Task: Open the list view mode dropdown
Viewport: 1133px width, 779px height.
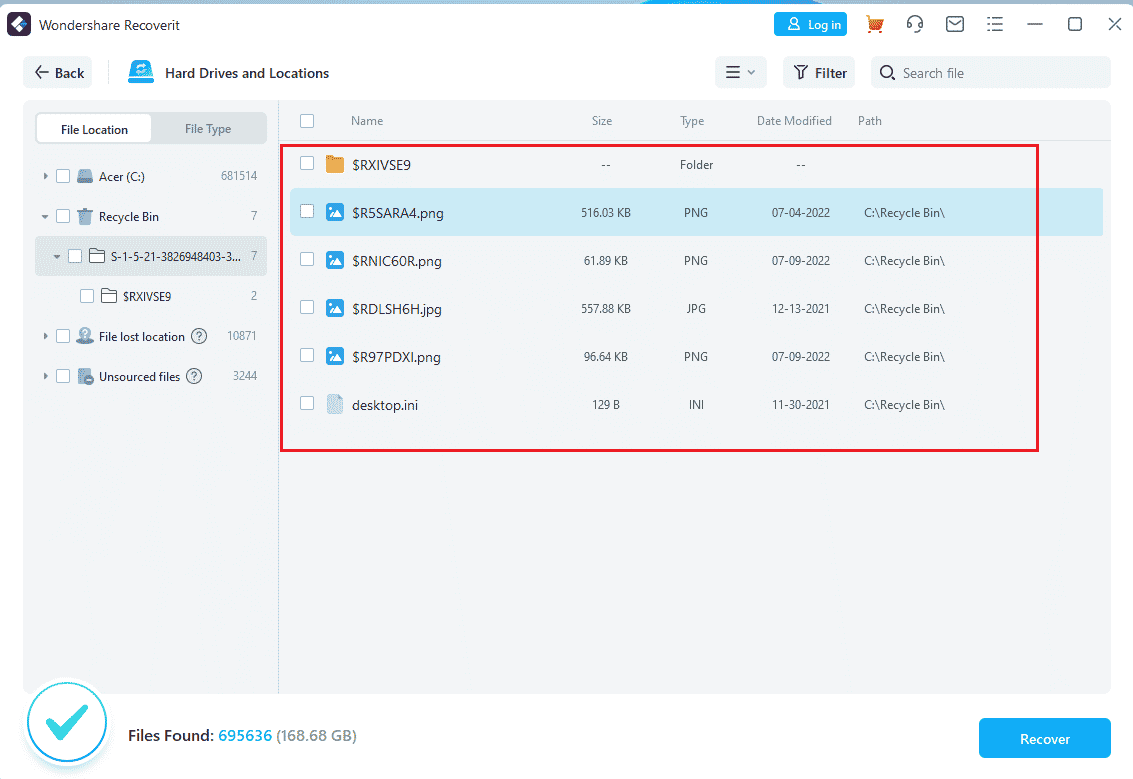Action: click(x=741, y=72)
